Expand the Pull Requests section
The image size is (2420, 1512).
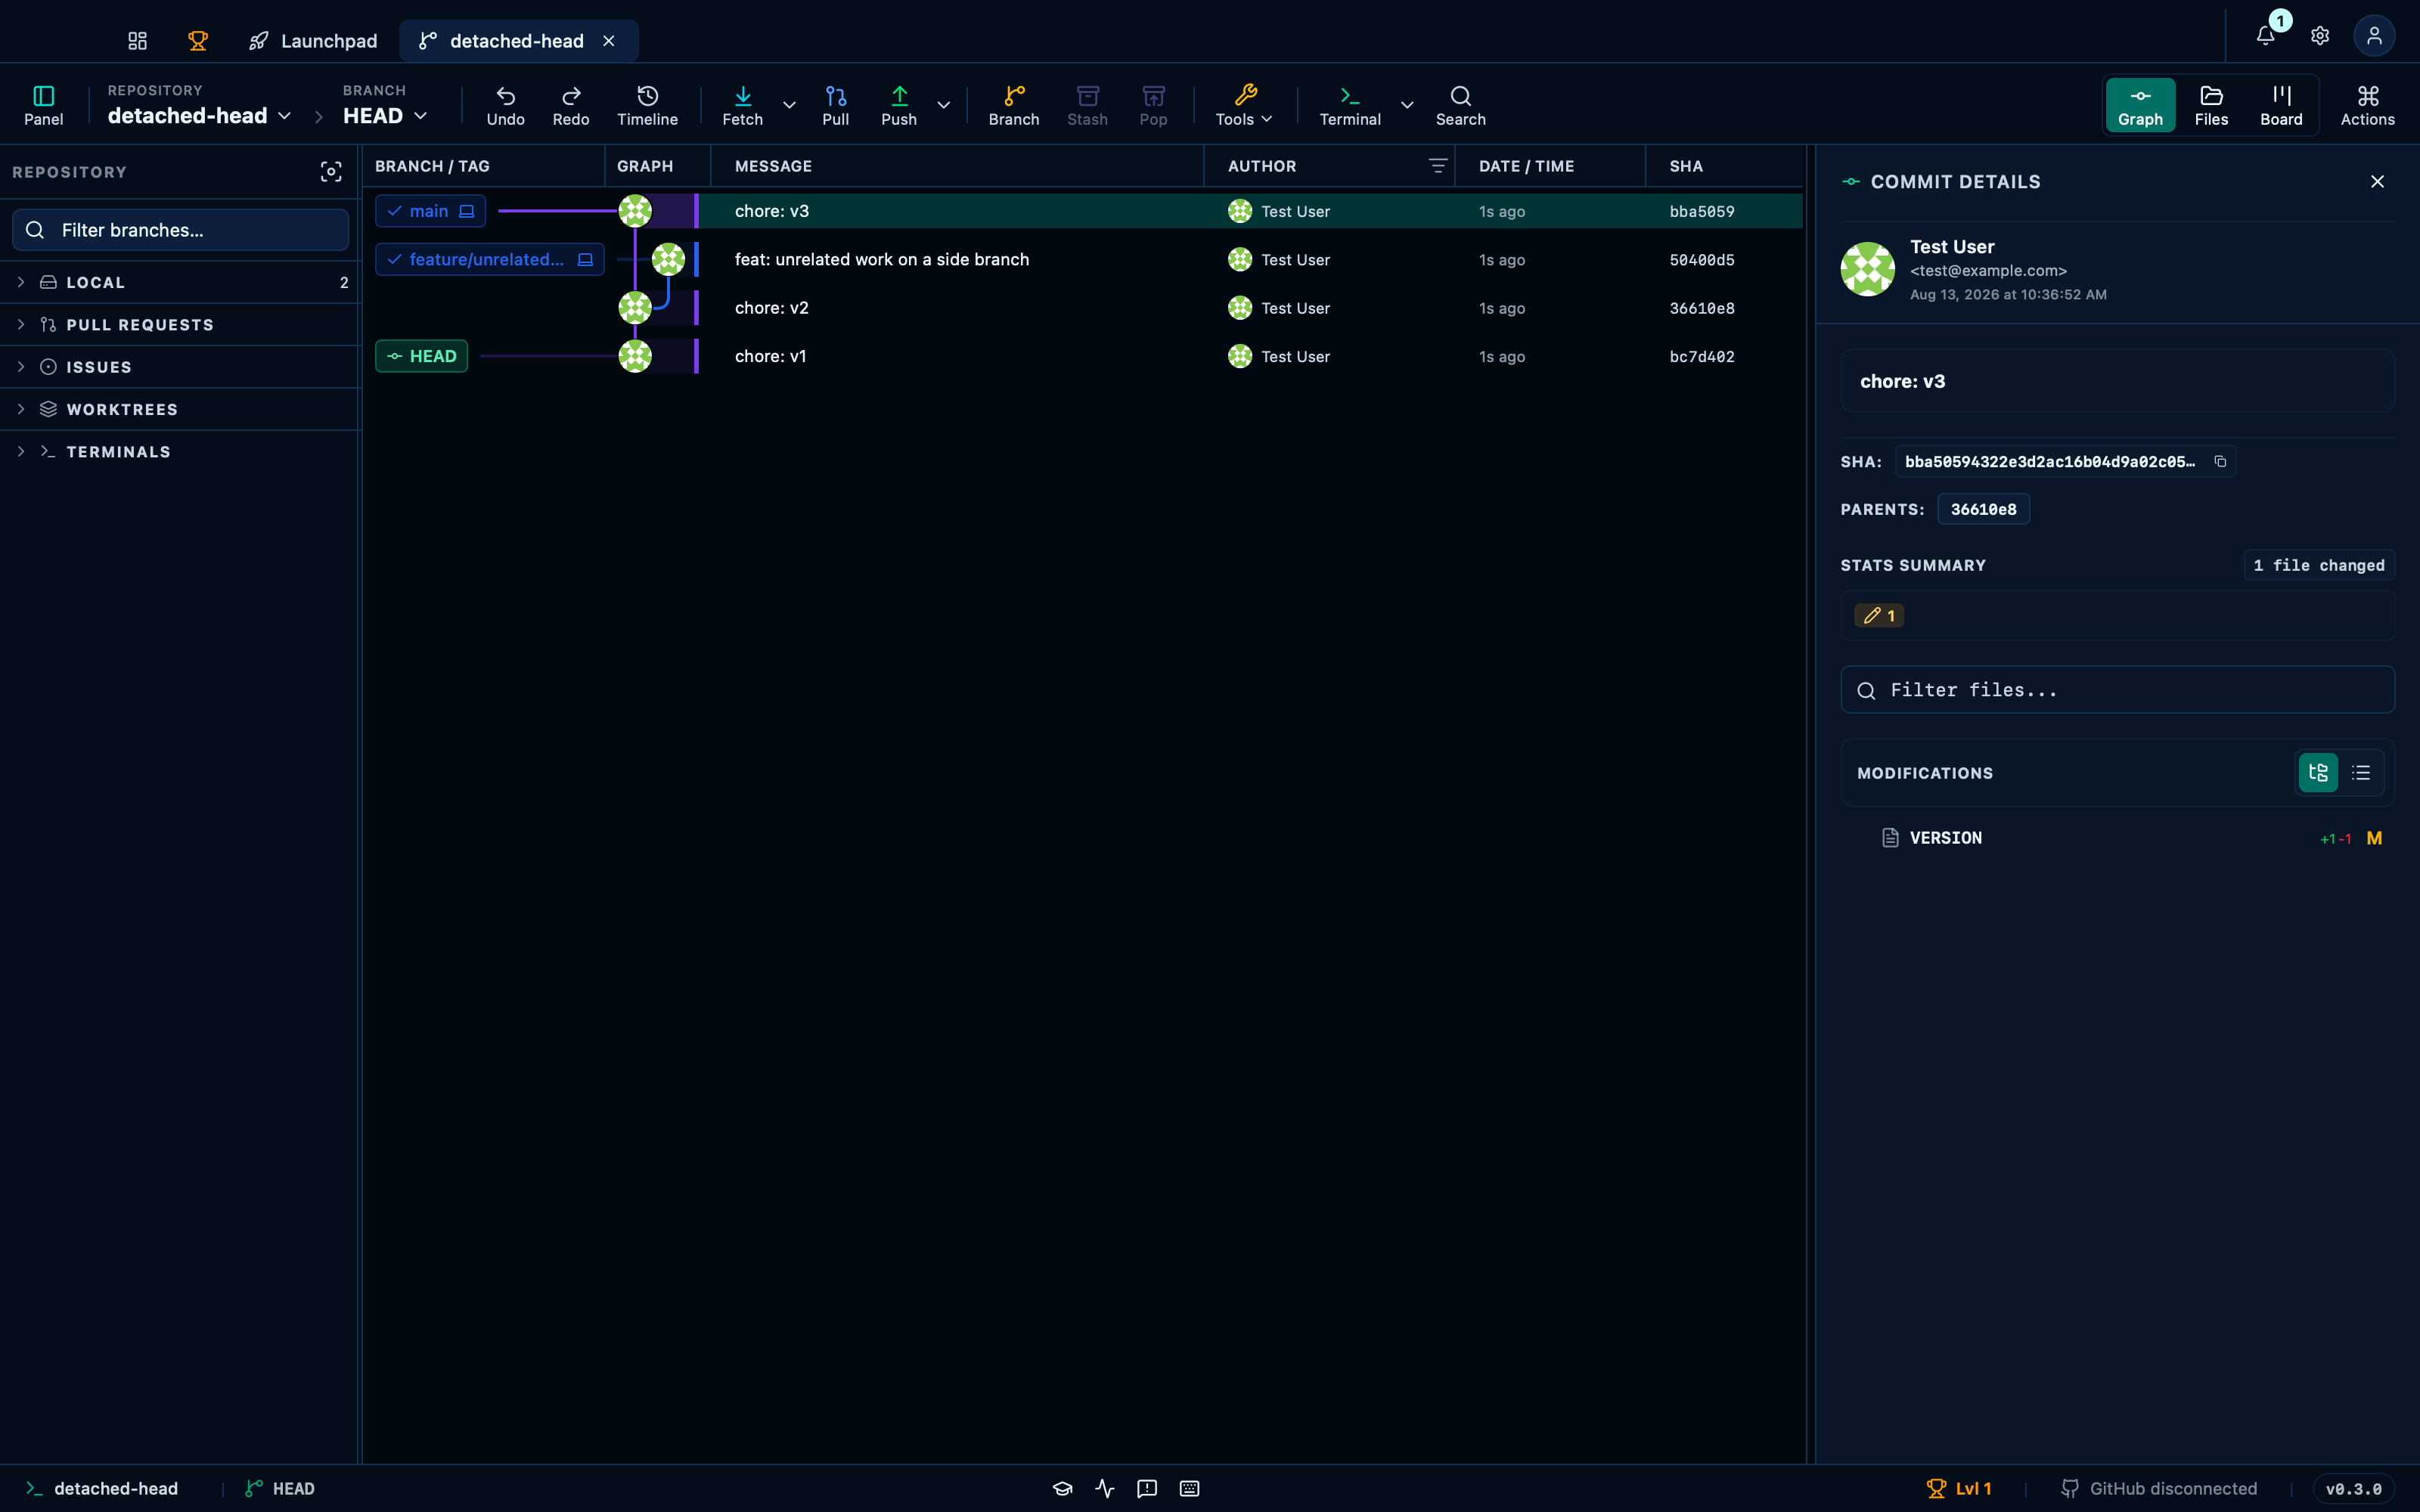pos(180,325)
